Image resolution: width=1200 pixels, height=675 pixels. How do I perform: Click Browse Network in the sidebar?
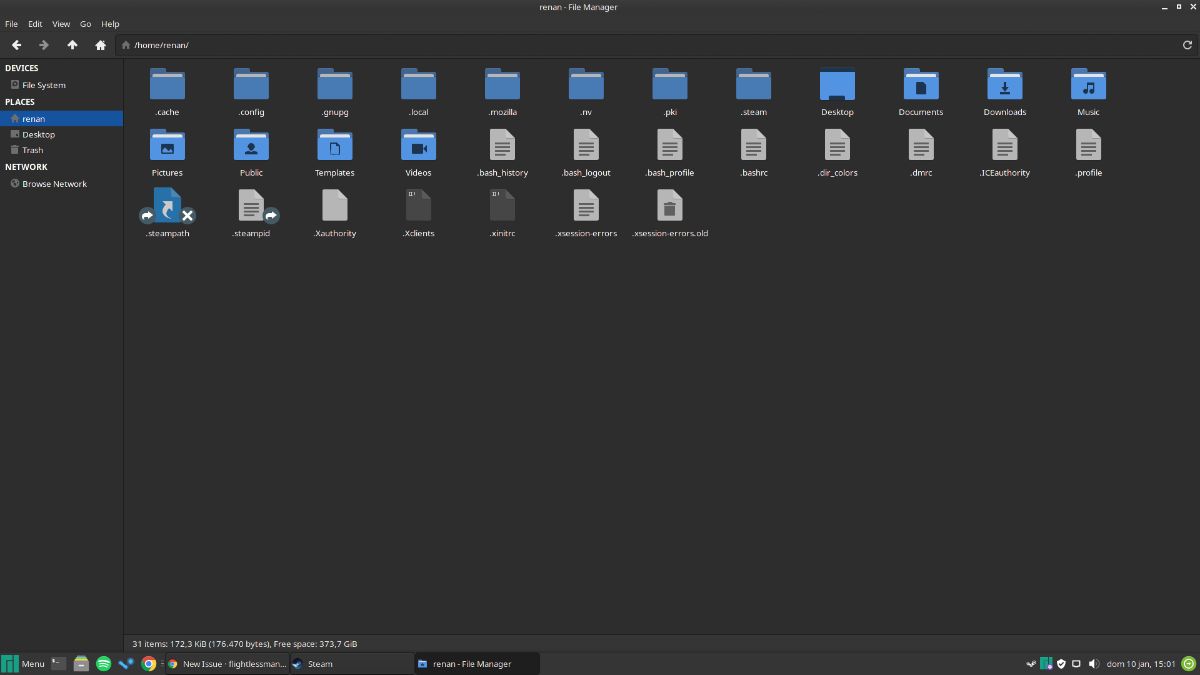pos(56,183)
